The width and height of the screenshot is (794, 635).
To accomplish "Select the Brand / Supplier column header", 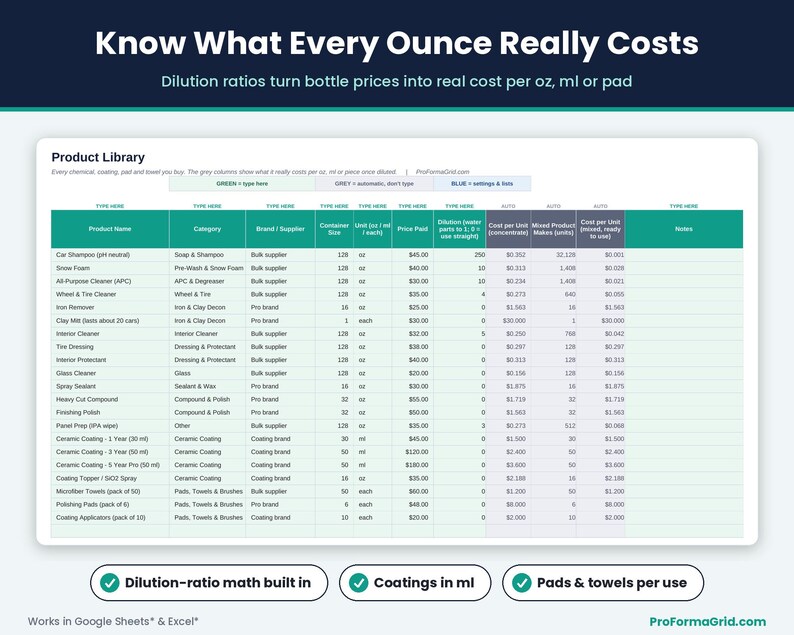I will point(280,229).
